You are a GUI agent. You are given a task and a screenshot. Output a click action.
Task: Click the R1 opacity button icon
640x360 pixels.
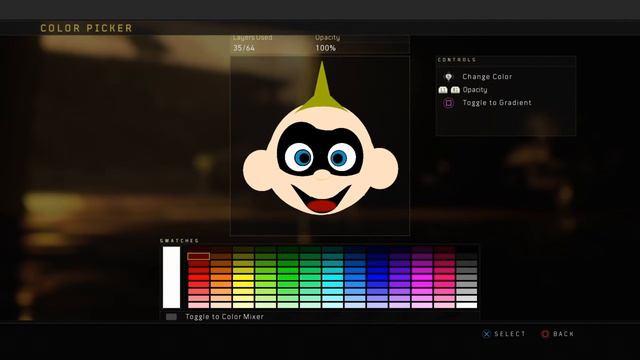pyautogui.click(x=455, y=90)
